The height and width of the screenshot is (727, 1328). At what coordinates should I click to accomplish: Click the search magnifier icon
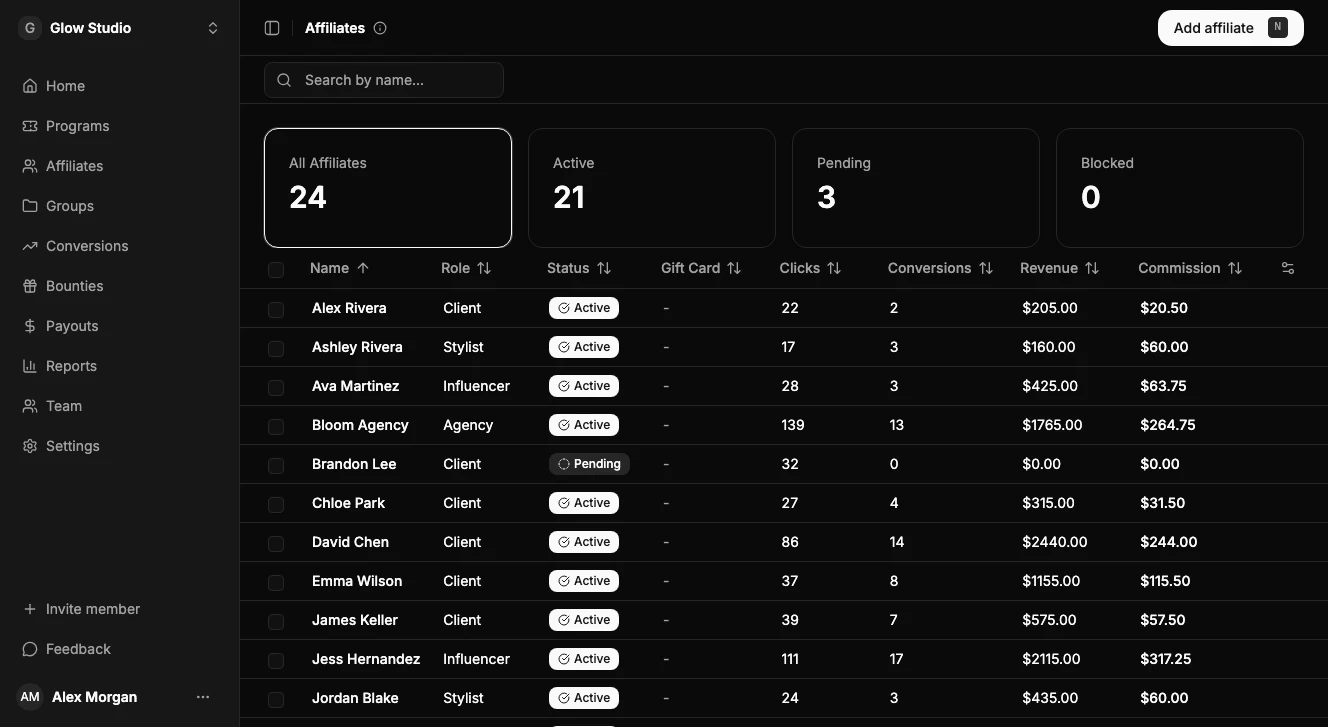(x=284, y=79)
